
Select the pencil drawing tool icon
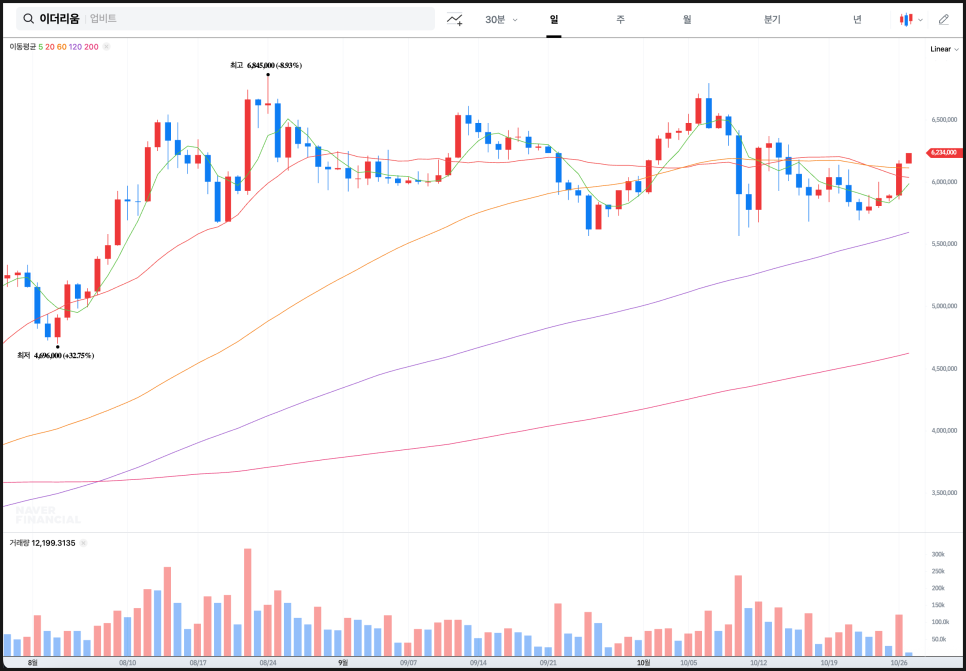point(943,19)
